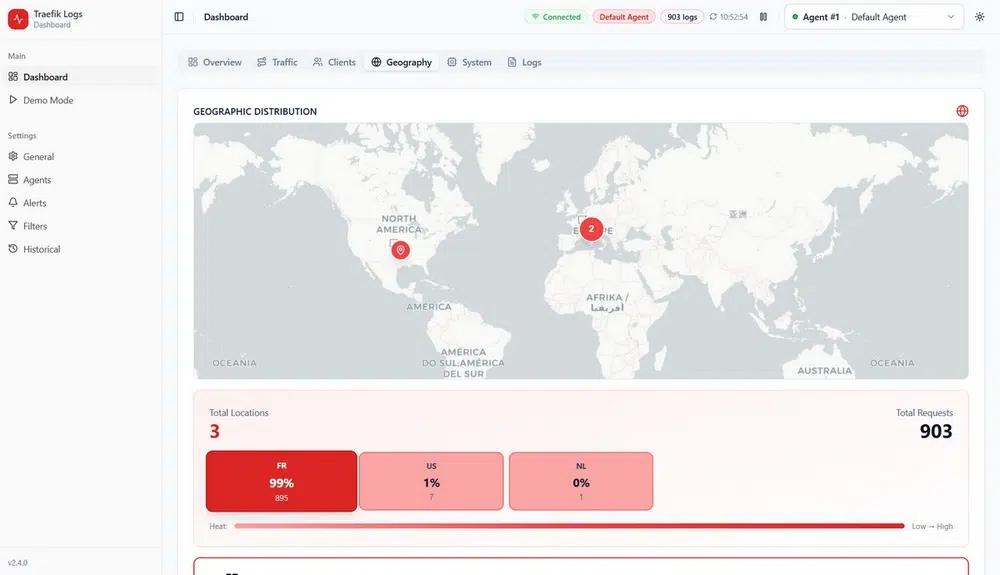This screenshot has height=575, width=1000.
Task: Click the Demo Mode play icon
Action: [x=13, y=99]
